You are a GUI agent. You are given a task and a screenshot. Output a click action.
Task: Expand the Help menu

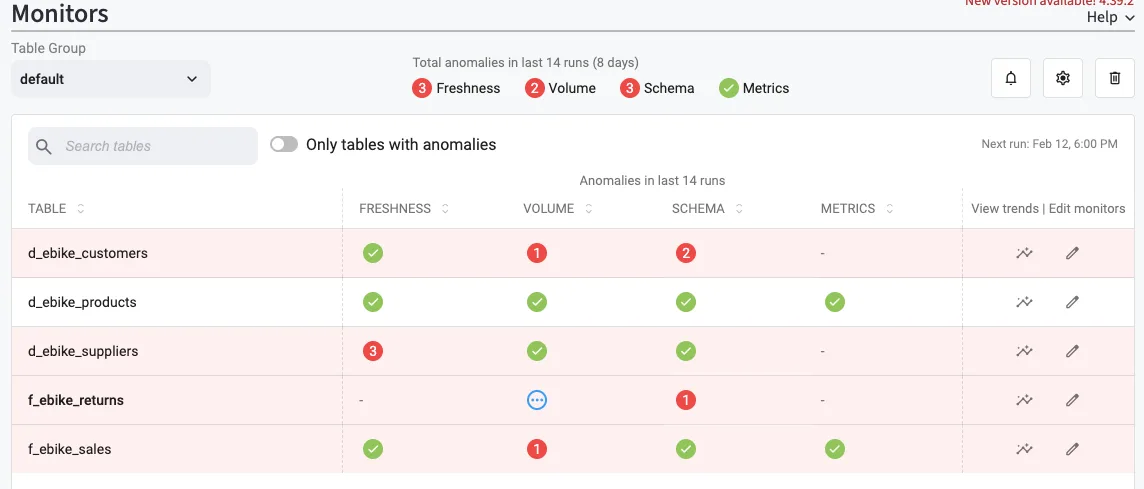[x=1109, y=17]
